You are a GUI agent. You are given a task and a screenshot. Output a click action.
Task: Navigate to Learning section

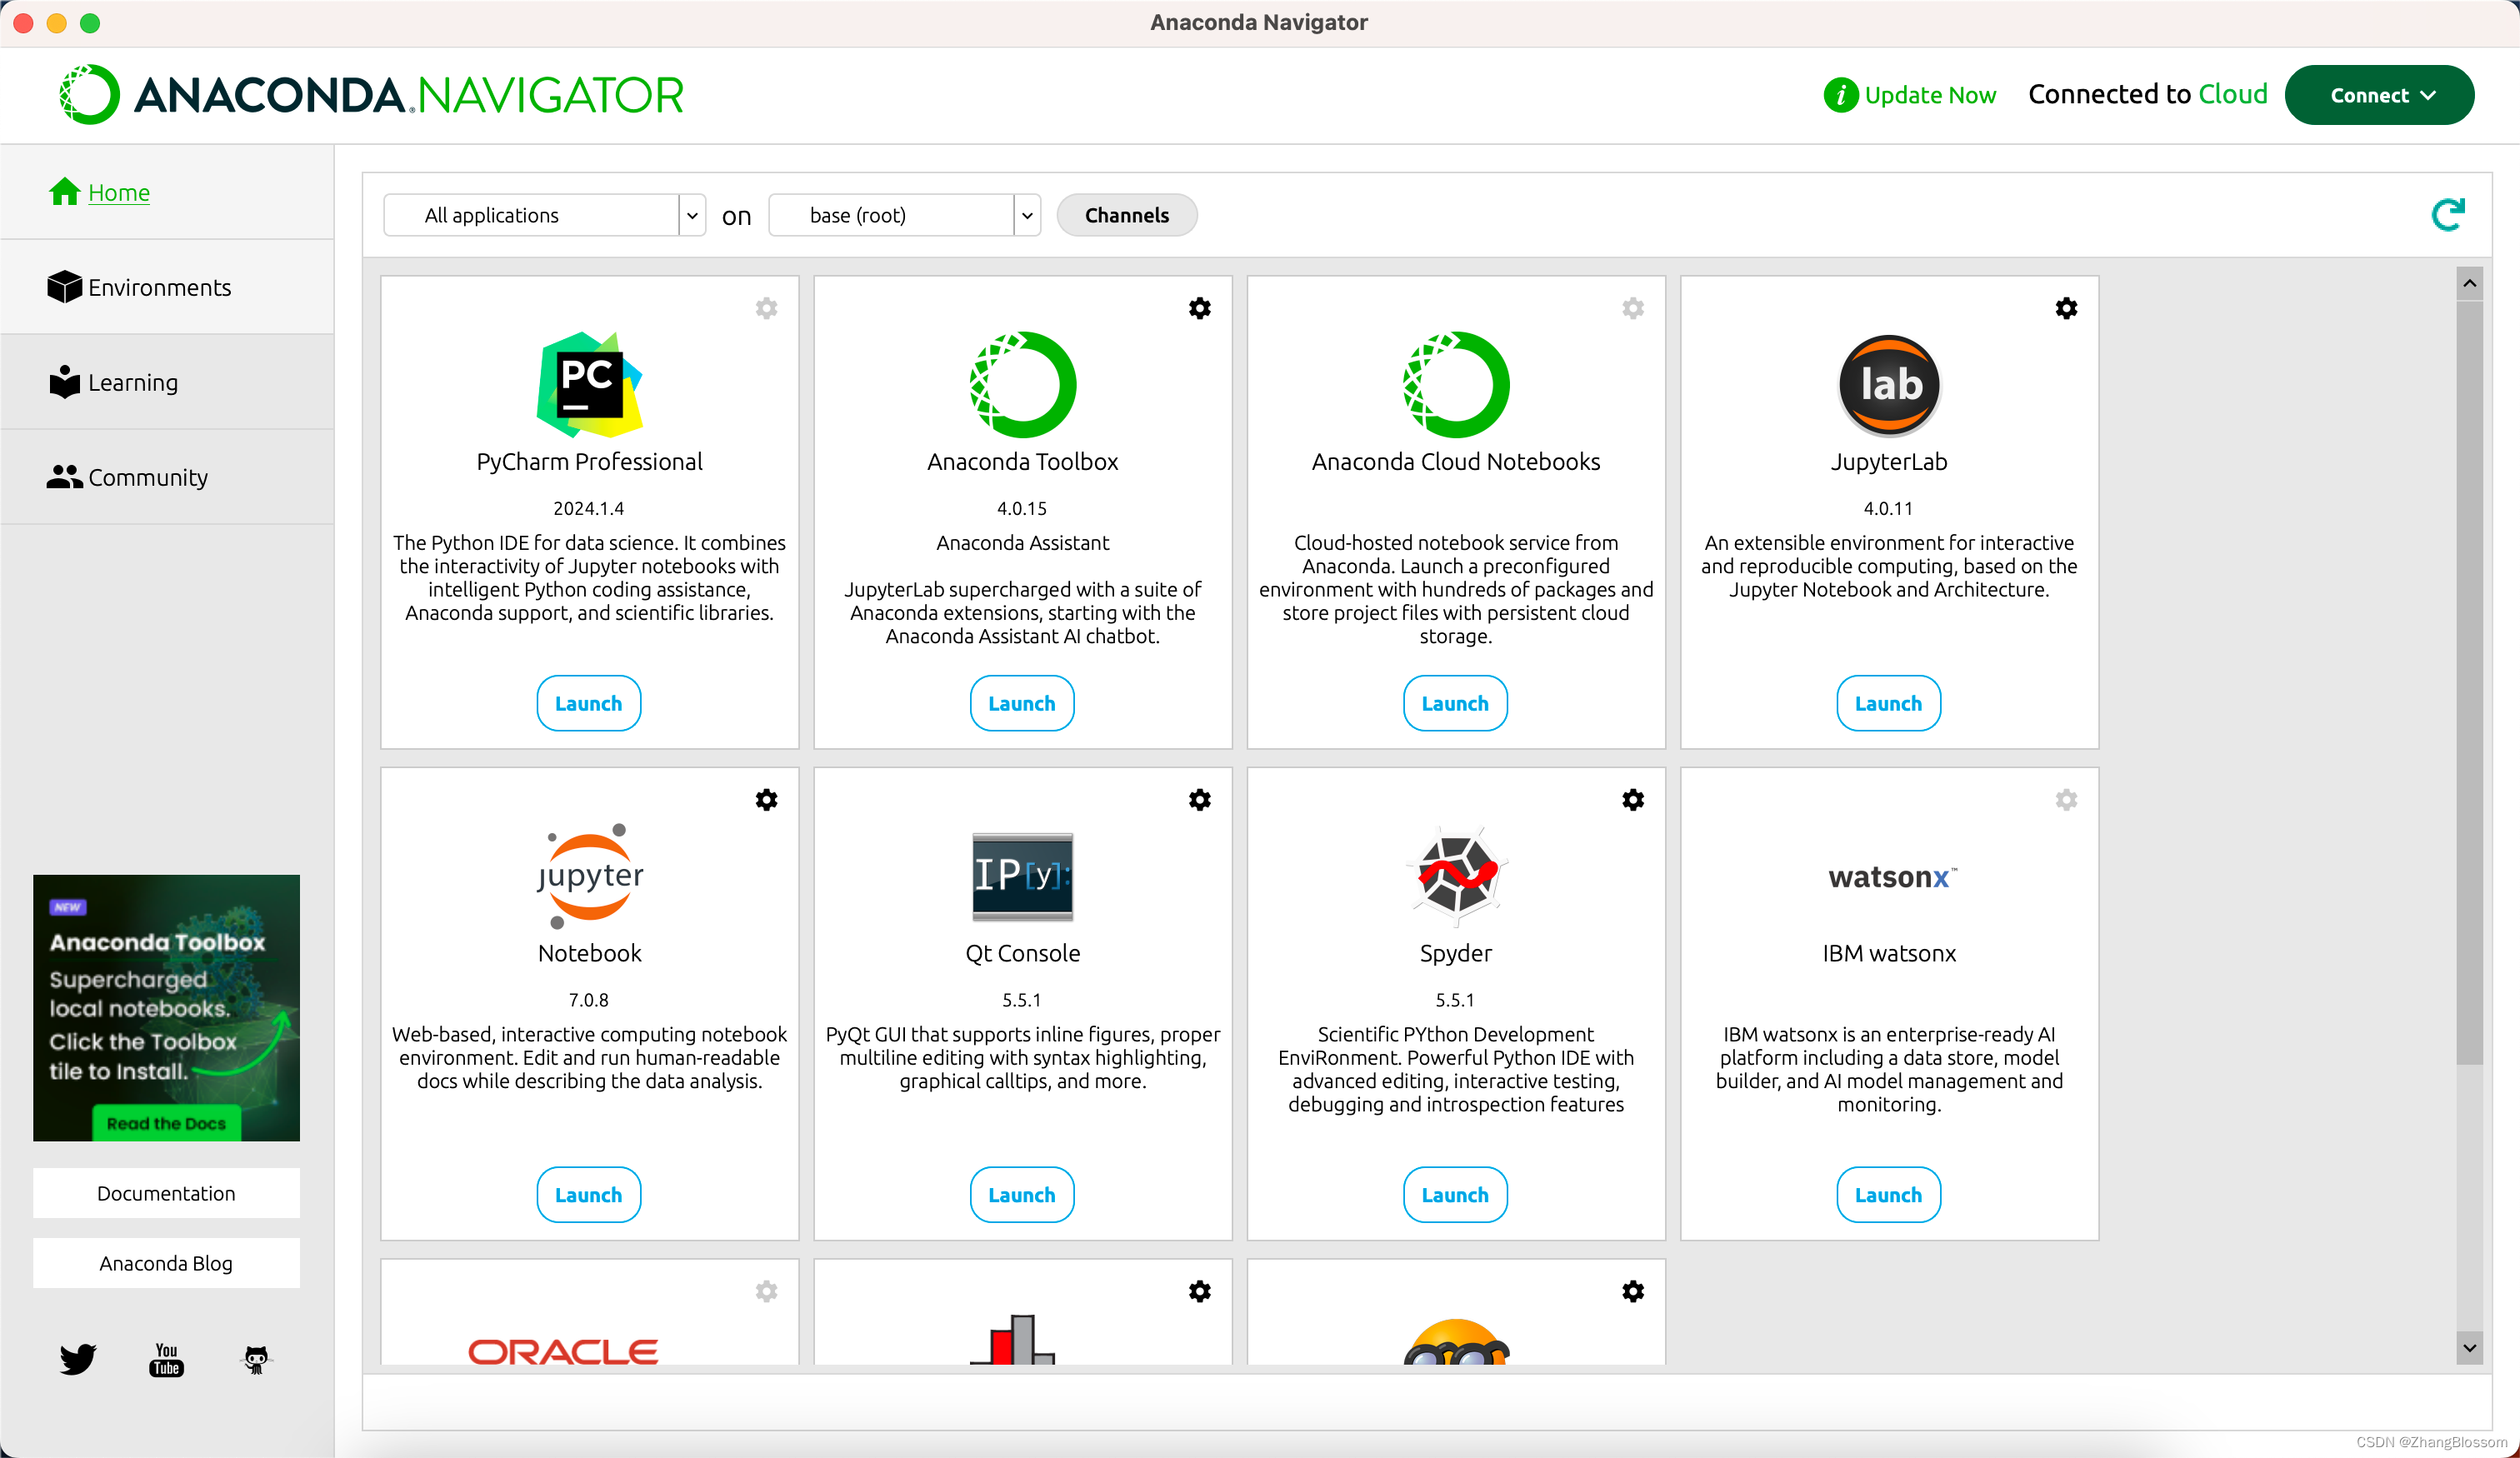tap(133, 382)
